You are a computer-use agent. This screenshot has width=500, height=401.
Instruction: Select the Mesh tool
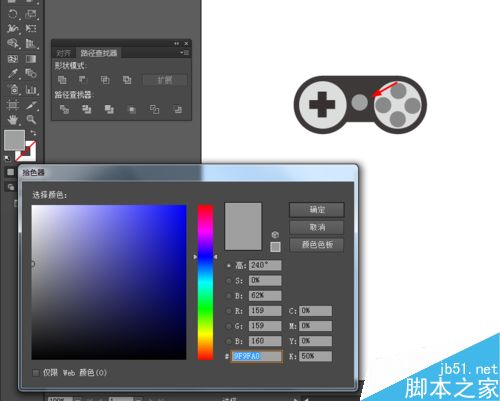[13, 59]
